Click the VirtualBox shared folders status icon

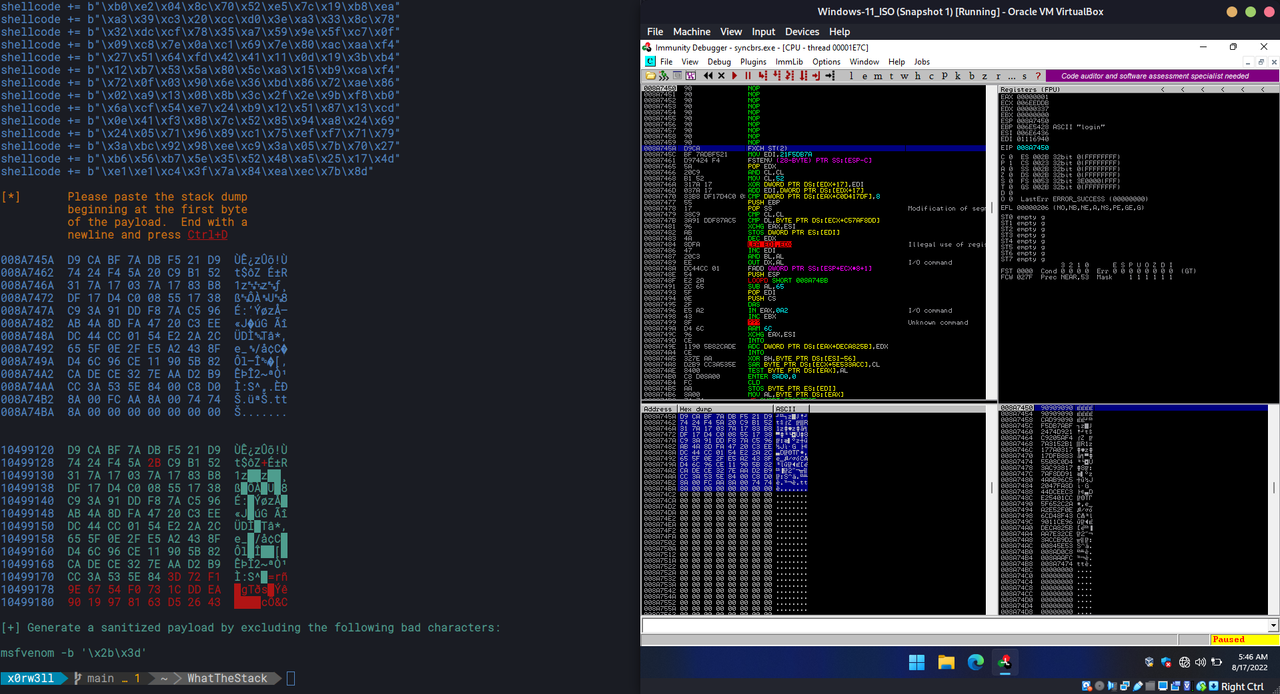(1150, 686)
